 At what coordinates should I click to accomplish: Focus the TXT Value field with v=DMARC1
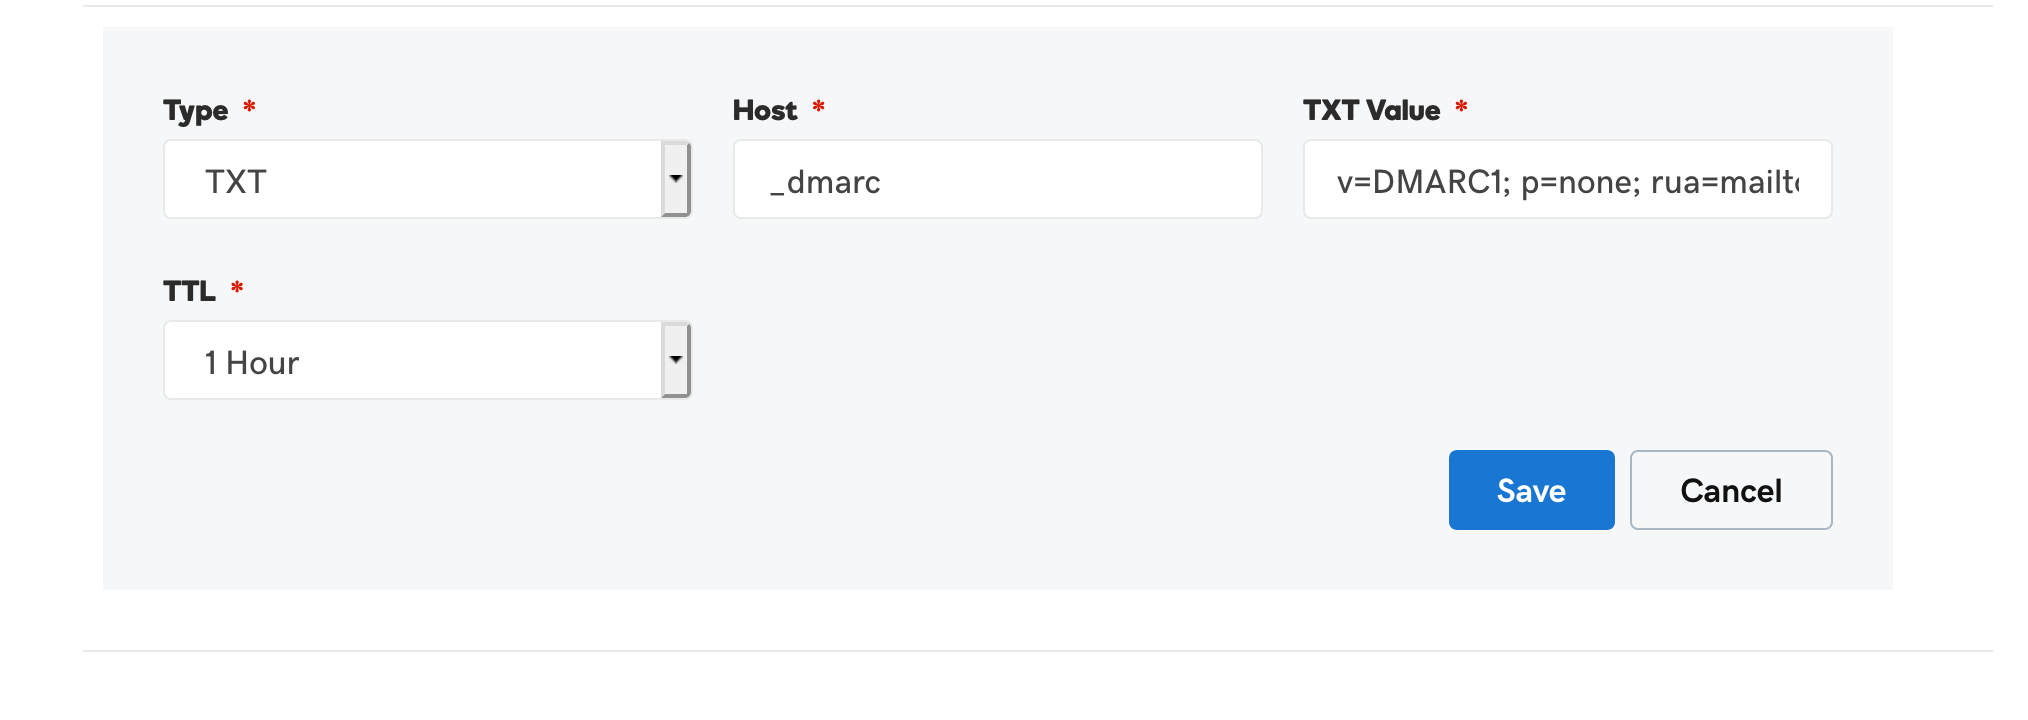click(x=1567, y=179)
